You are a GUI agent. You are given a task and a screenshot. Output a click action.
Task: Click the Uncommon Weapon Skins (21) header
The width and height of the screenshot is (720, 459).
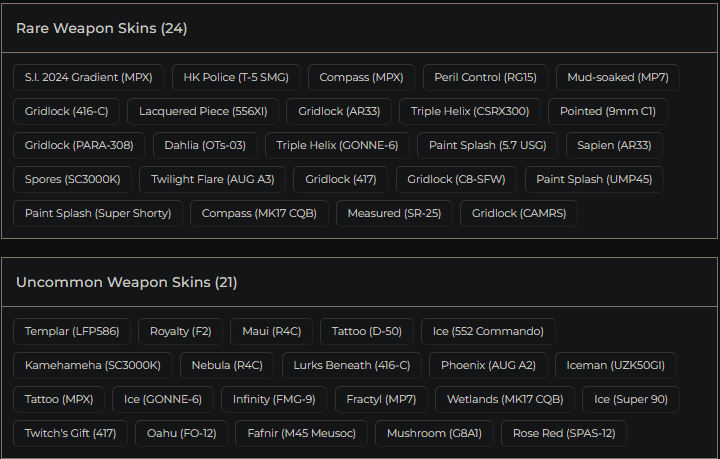click(x=126, y=282)
